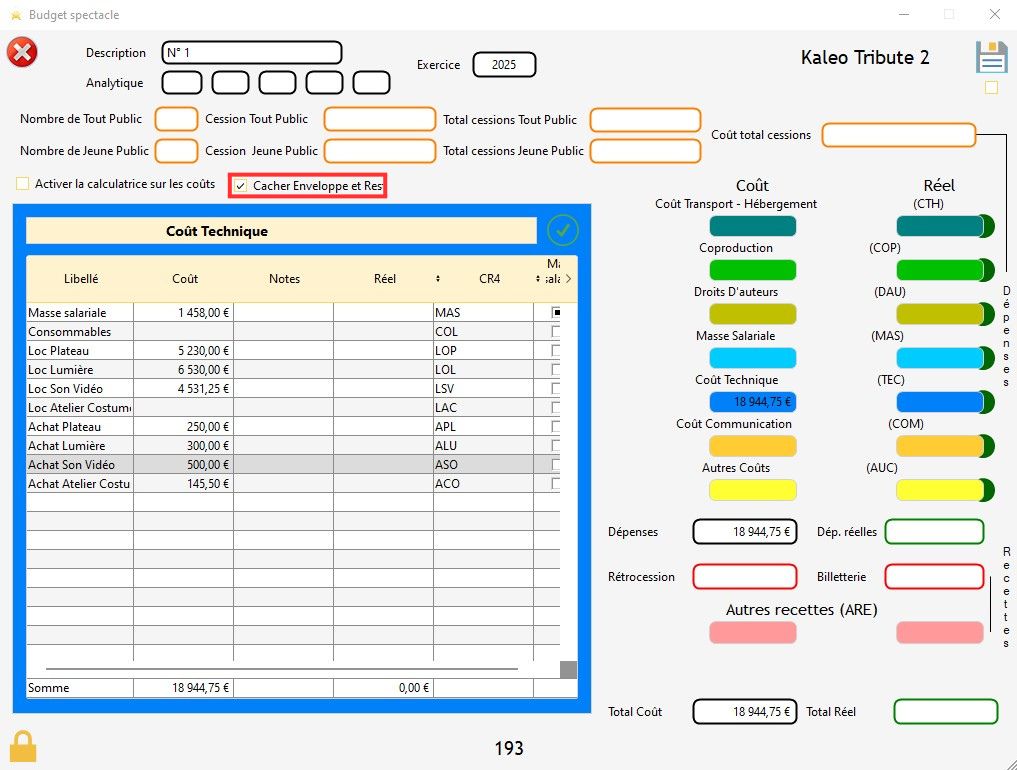Click the green checkmark validate icon

pyautogui.click(x=563, y=231)
